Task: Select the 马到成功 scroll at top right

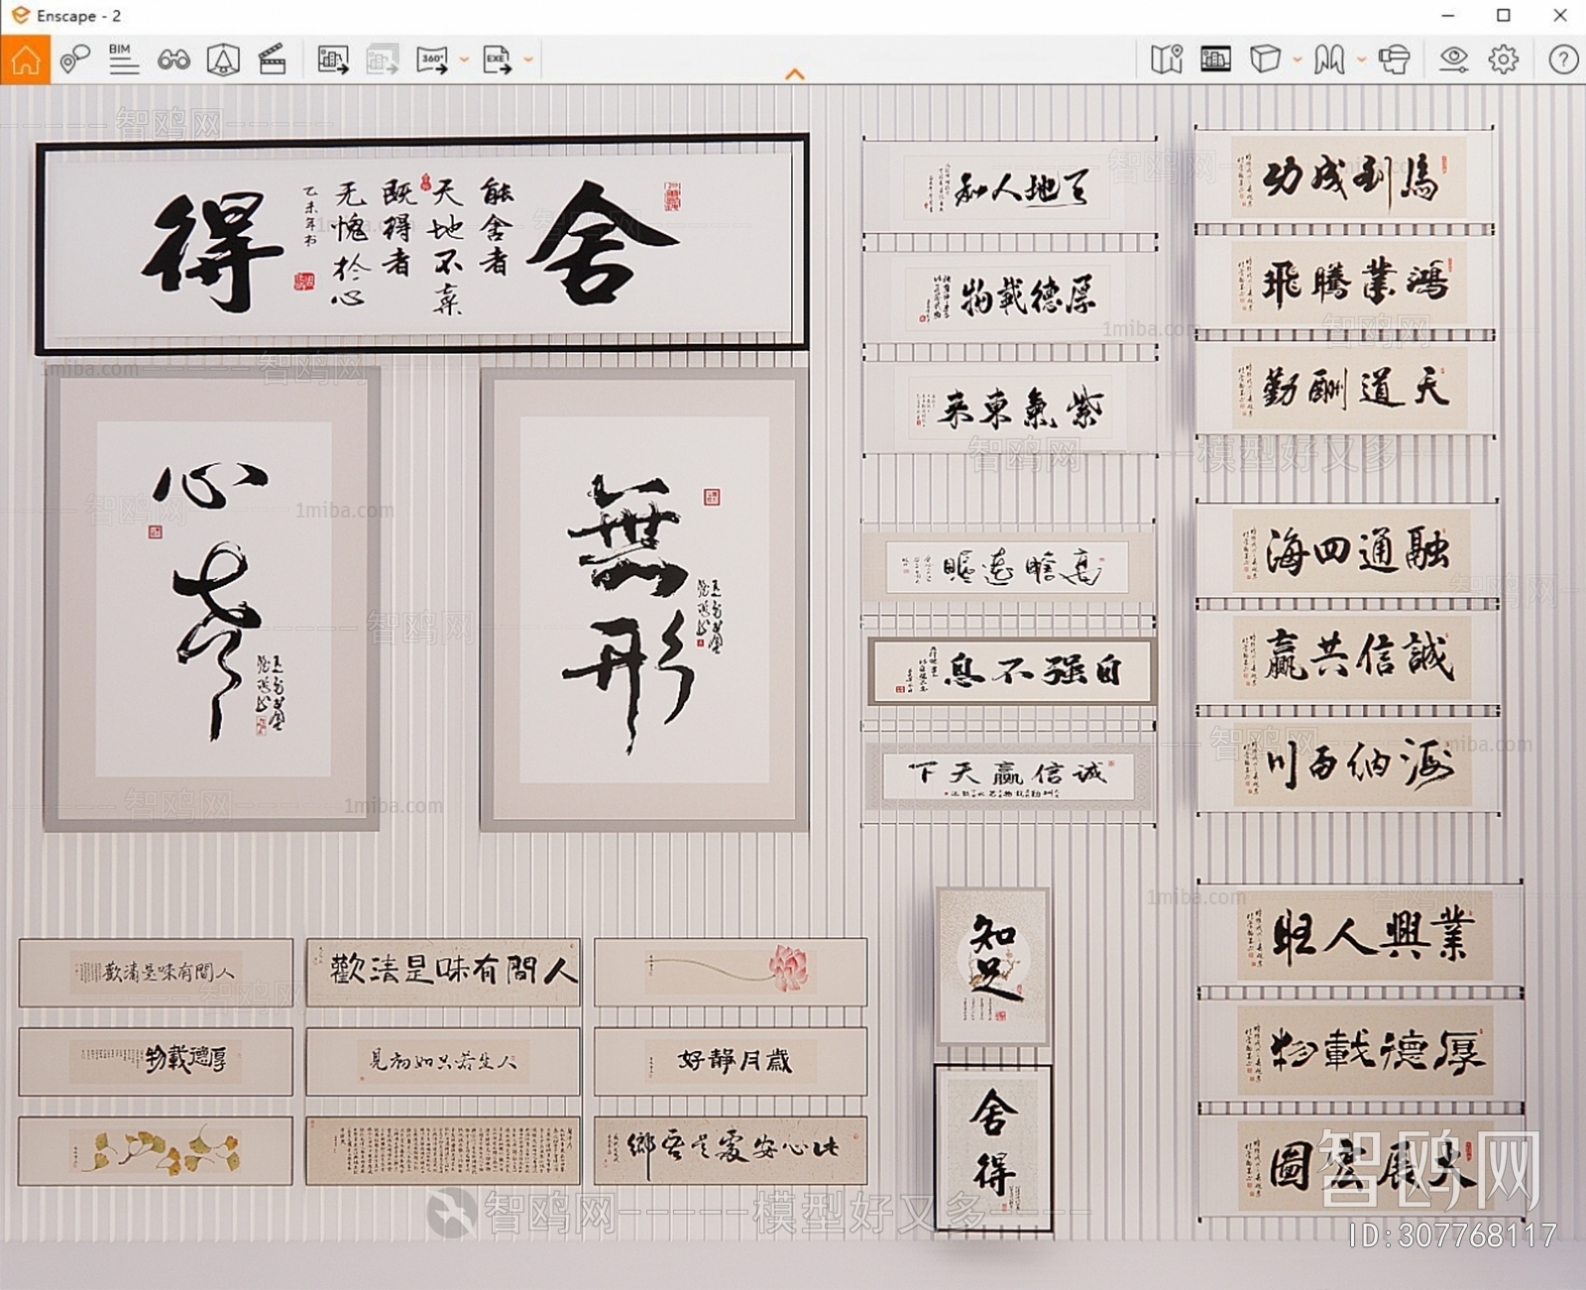Action: (1345, 179)
